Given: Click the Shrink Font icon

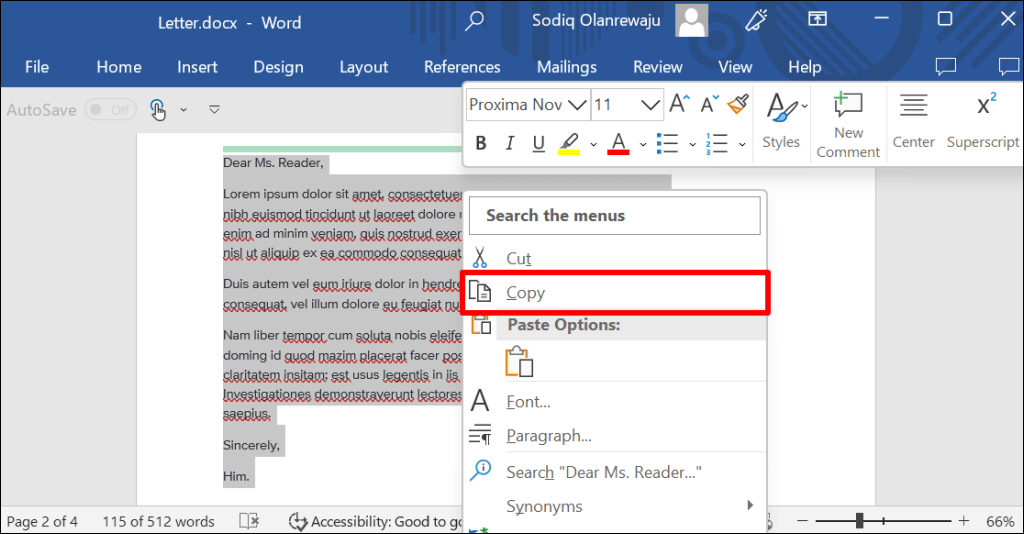Looking at the screenshot, I should click(x=709, y=104).
